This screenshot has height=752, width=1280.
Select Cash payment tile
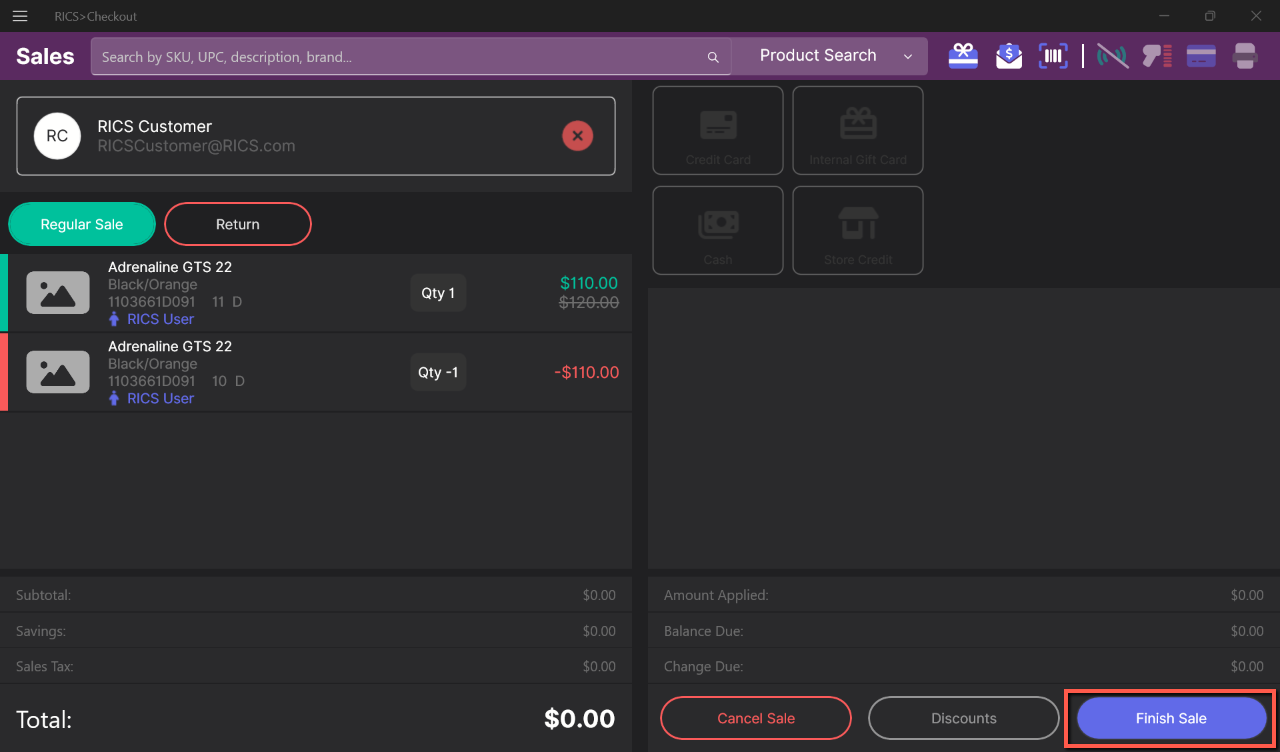pos(718,230)
